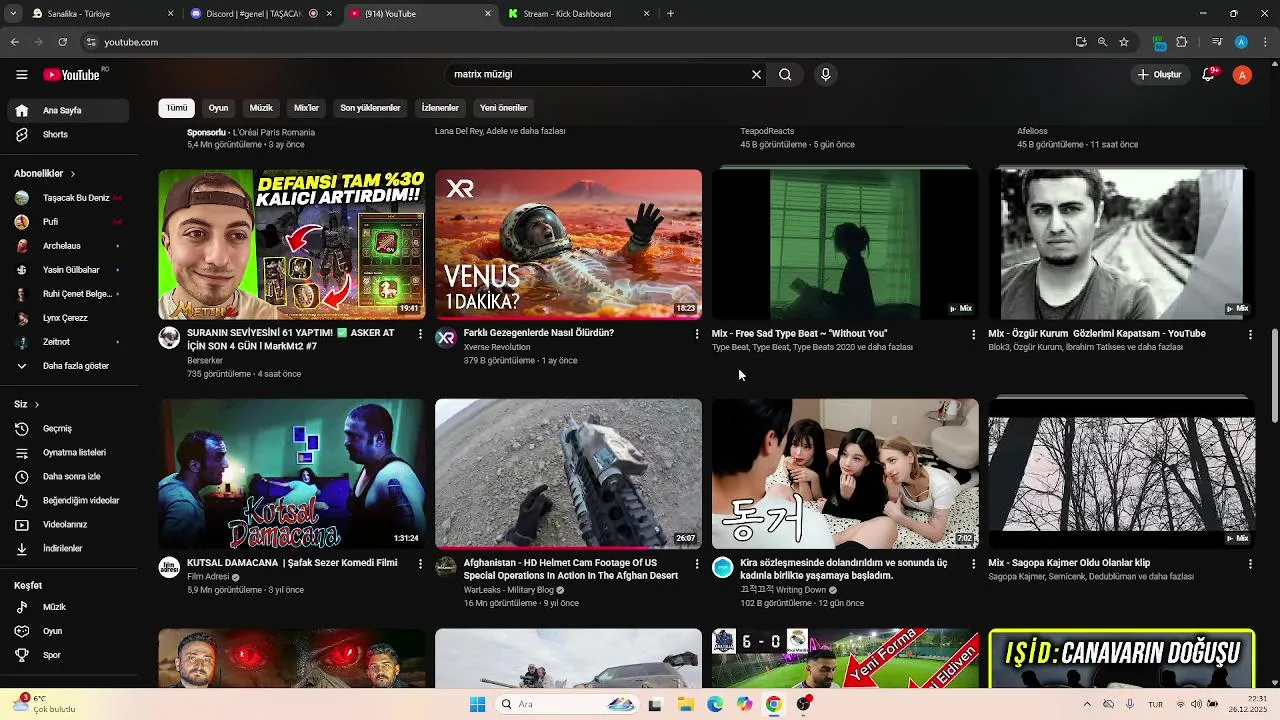Click the magnifier search button

[785, 74]
